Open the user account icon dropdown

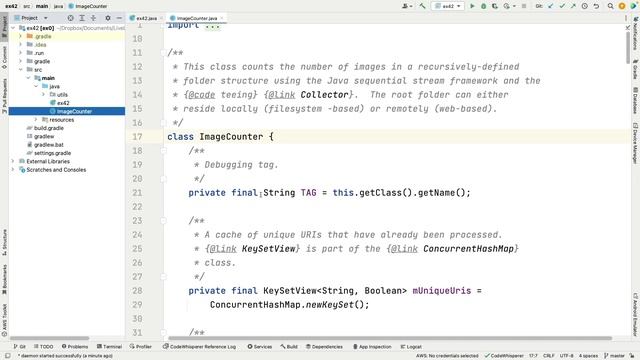coord(407,6)
